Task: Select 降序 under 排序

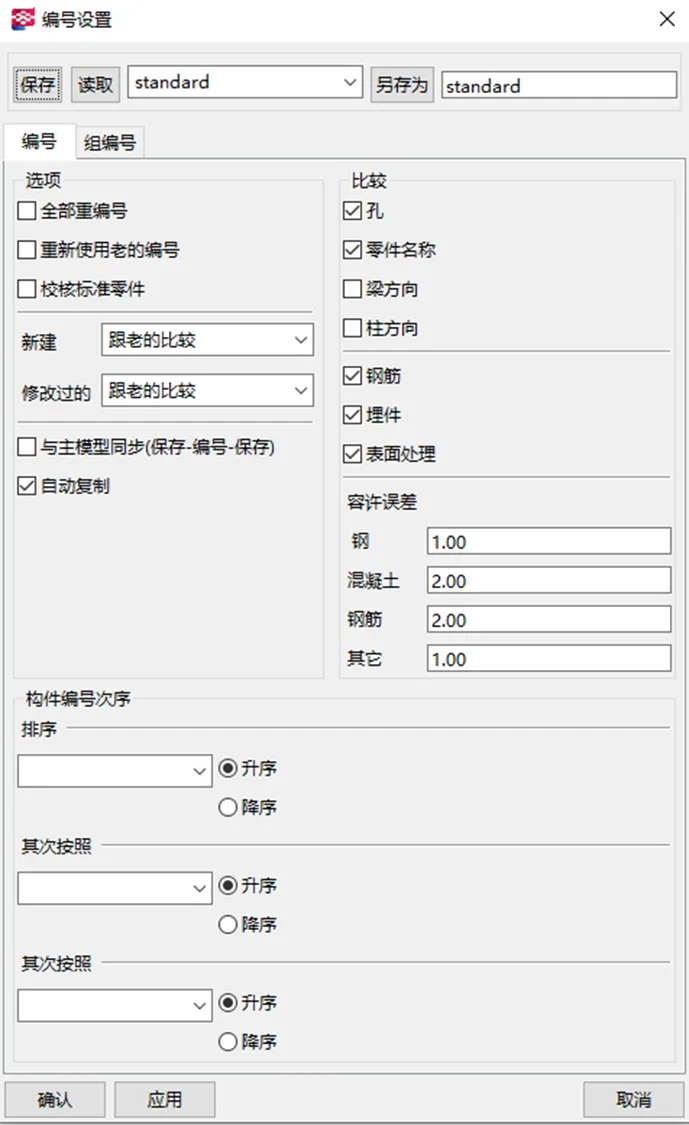Action: point(227,807)
